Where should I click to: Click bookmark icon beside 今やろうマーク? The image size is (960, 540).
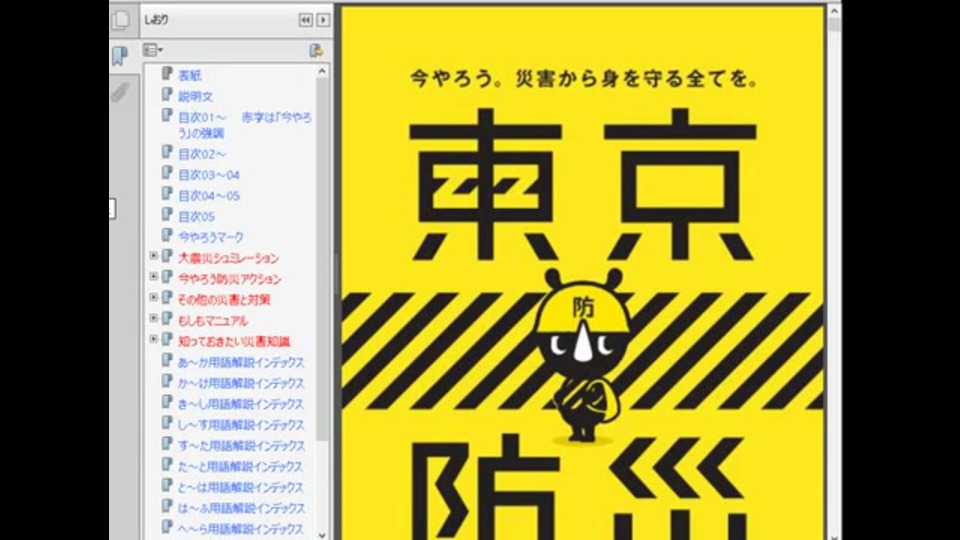[167, 235]
